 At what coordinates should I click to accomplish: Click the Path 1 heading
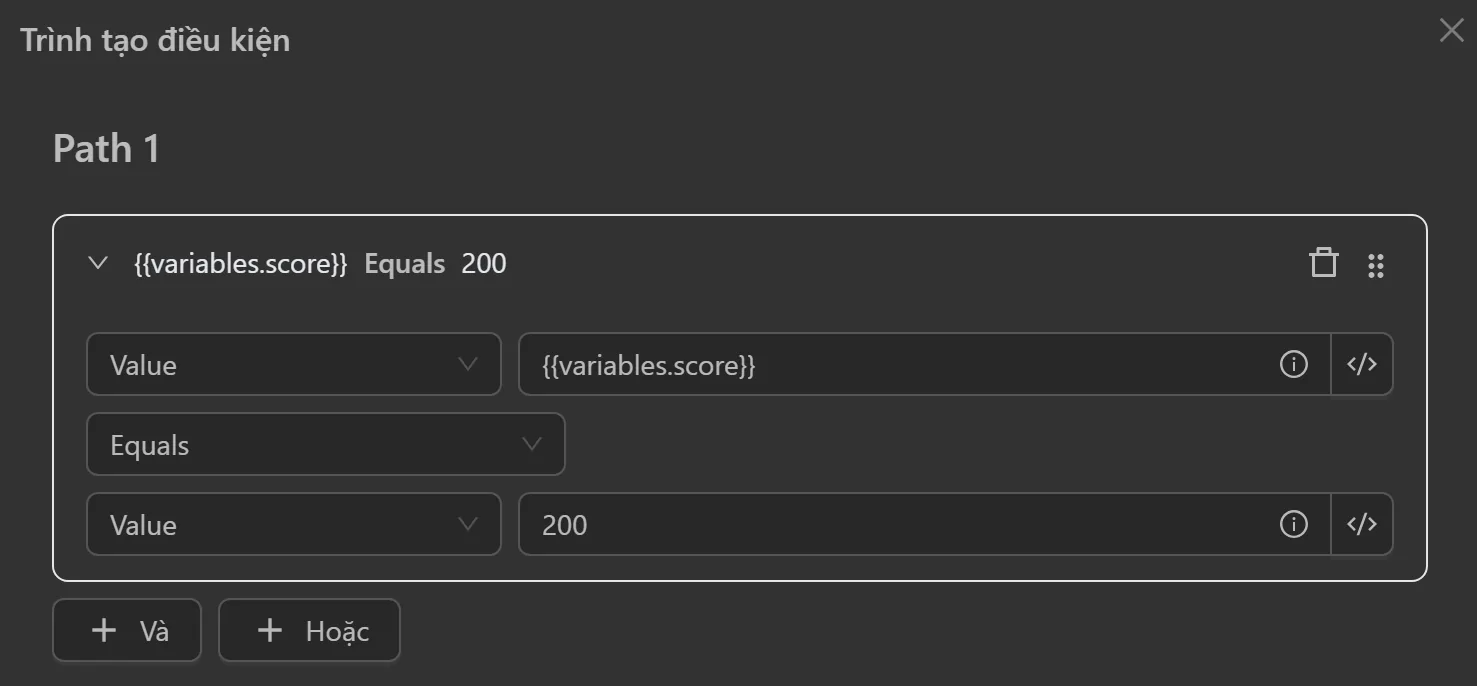tap(106, 149)
